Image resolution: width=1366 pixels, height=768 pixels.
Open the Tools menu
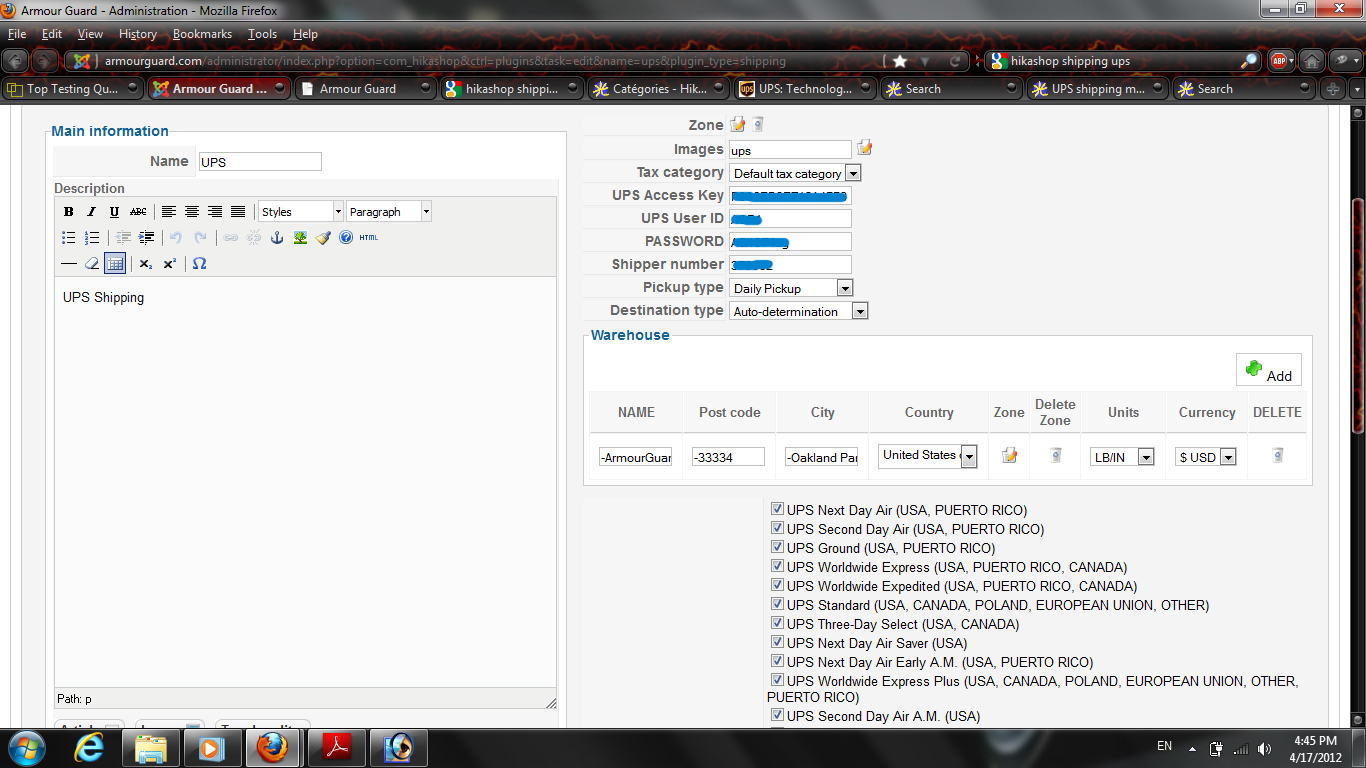pyautogui.click(x=262, y=34)
